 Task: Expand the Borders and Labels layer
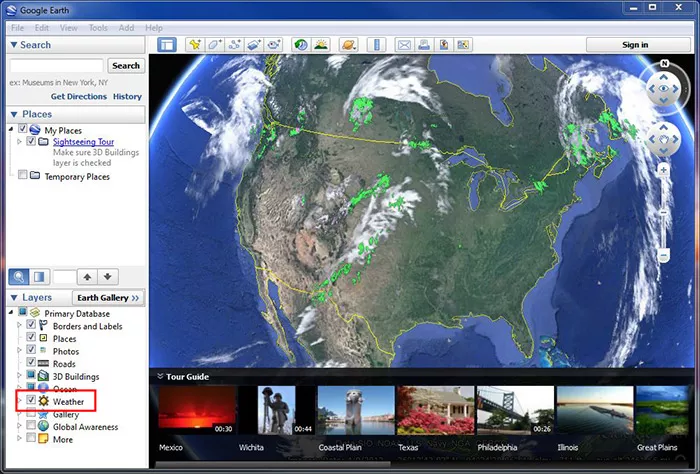[x=19, y=325]
